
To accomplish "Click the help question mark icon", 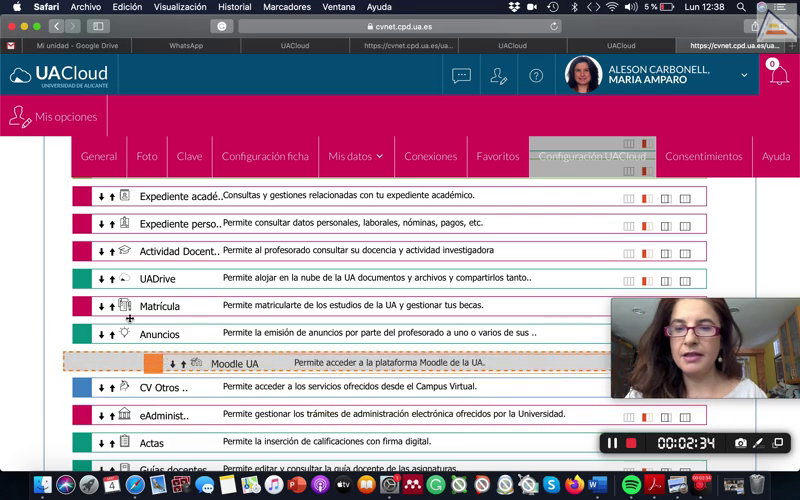I will [536, 76].
